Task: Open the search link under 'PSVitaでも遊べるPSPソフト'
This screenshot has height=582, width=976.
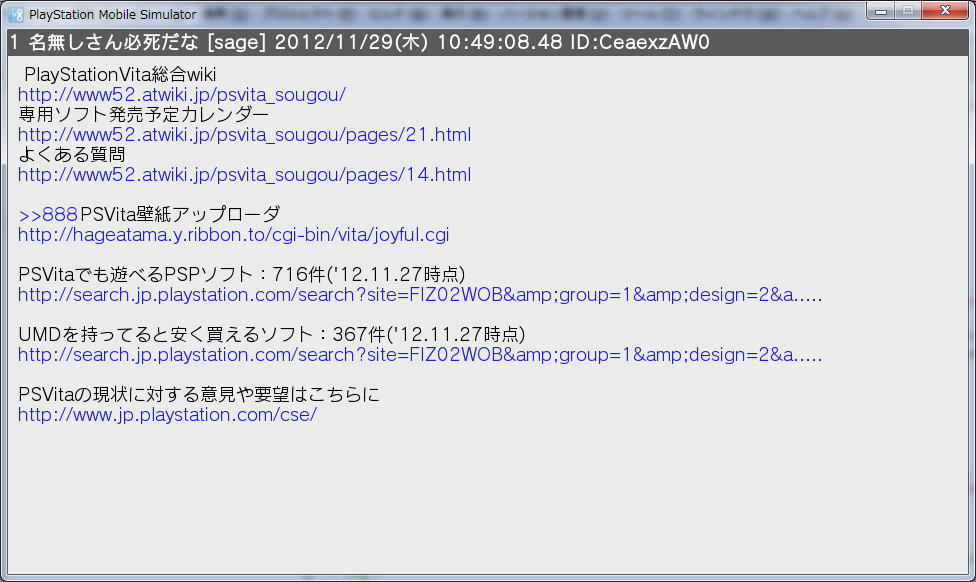Action: coord(420,295)
